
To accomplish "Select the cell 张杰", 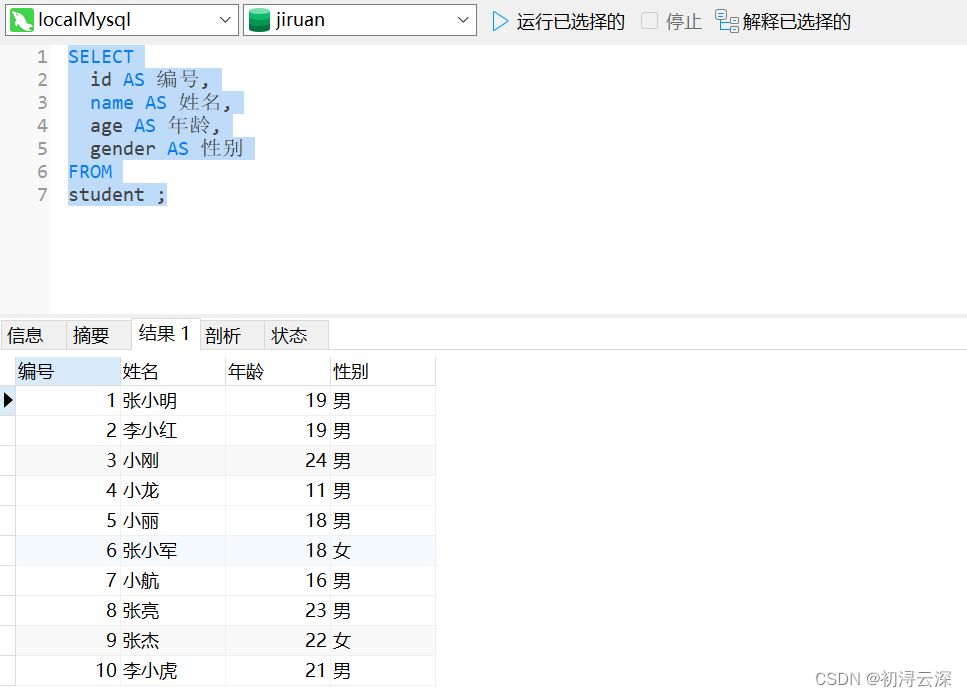I will tap(173, 641).
